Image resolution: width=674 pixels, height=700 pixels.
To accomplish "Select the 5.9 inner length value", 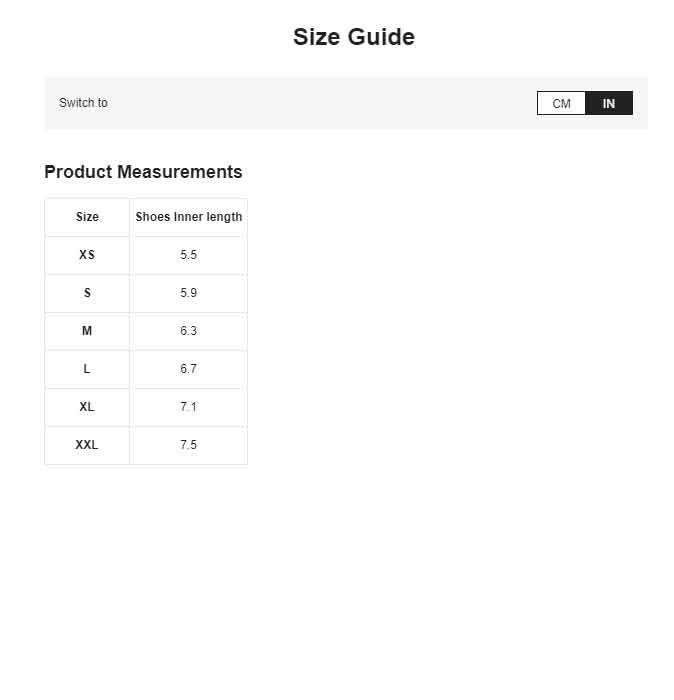I will tap(189, 293).
